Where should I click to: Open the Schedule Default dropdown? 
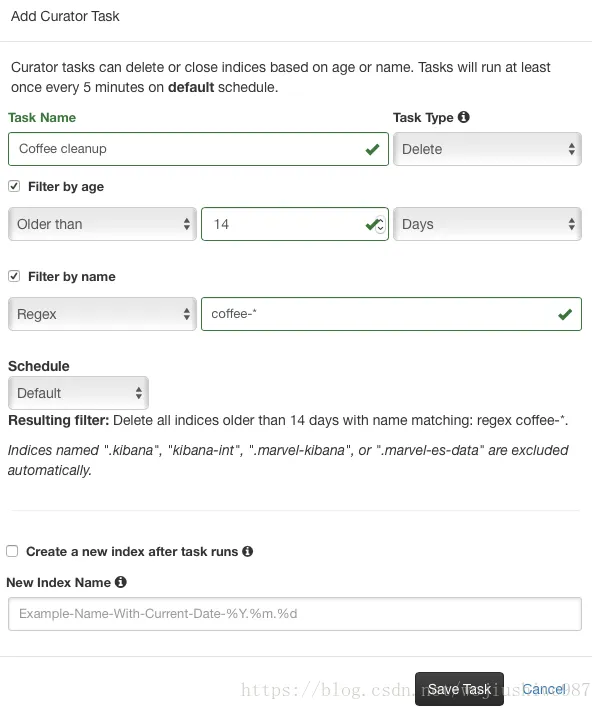[78, 393]
